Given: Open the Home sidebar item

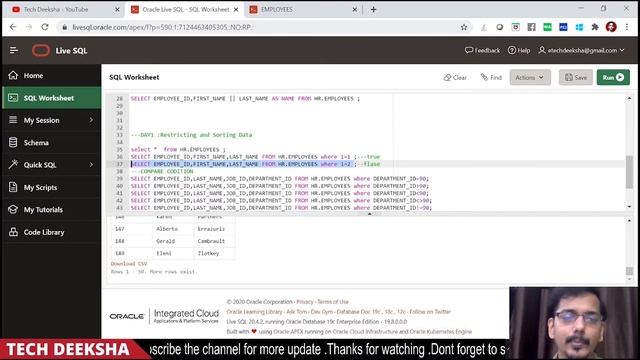Looking at the screenshot, I should click(51, 76).
